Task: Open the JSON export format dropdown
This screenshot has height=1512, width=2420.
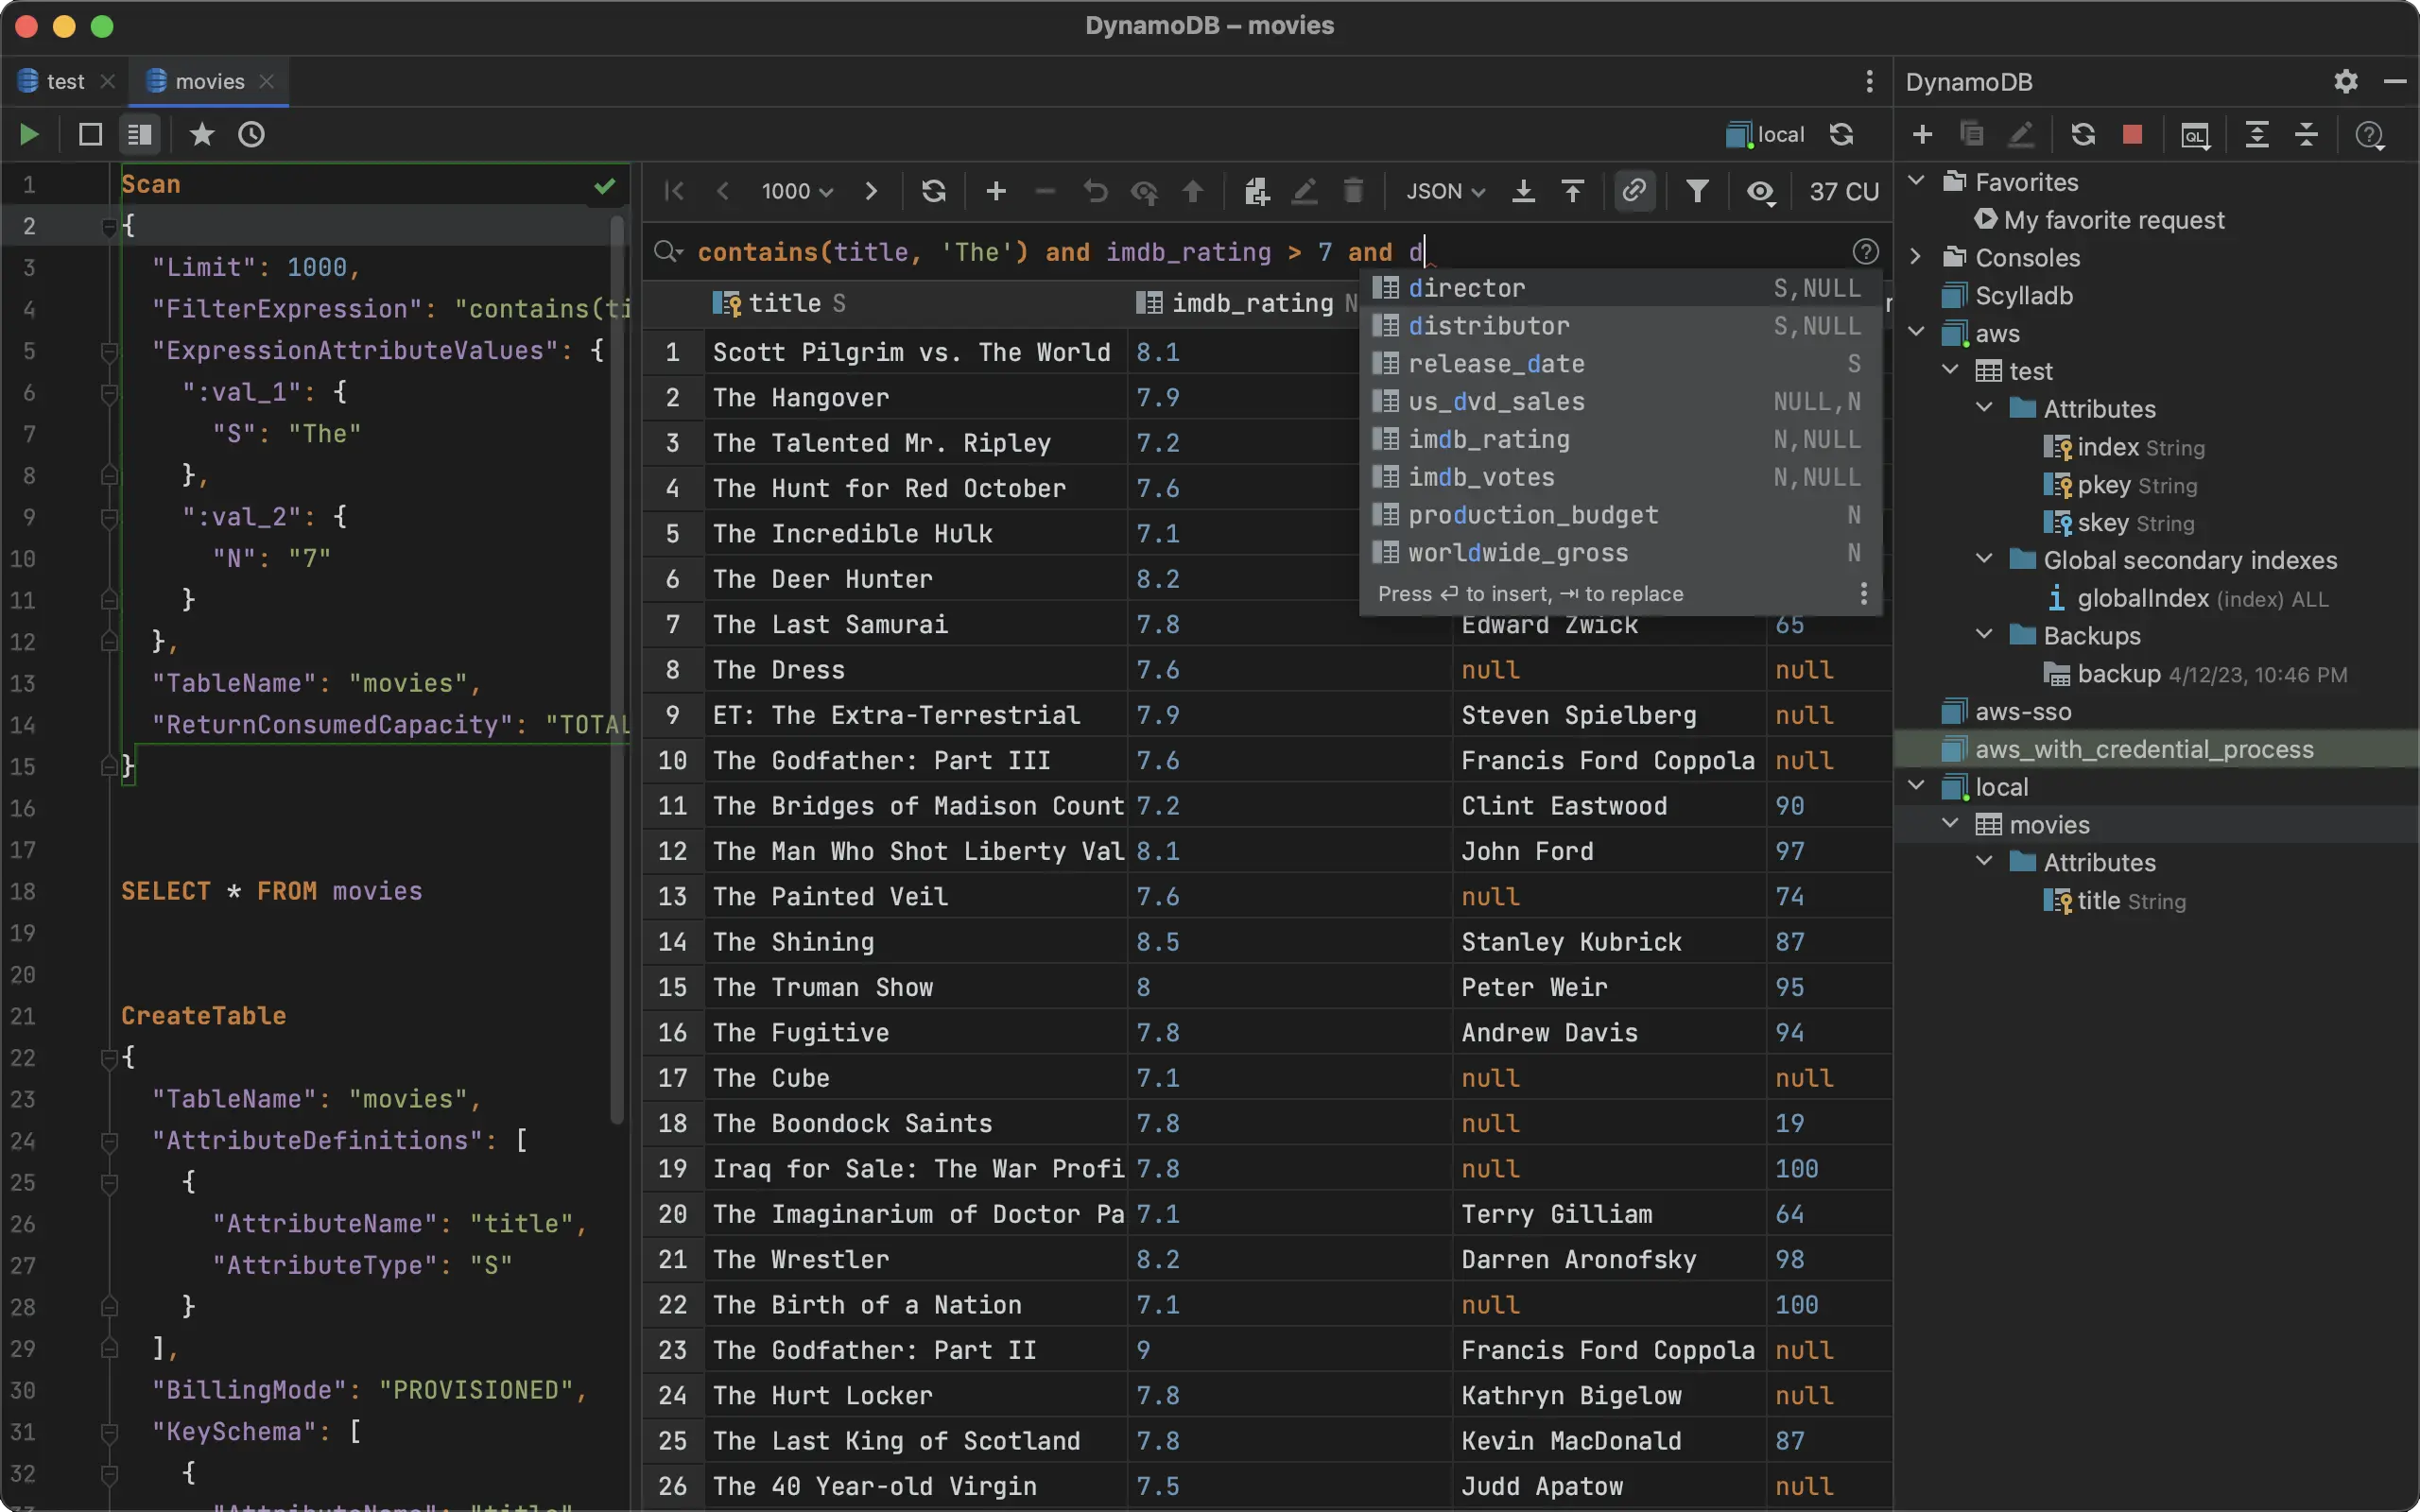Action: click(1445, 191)
